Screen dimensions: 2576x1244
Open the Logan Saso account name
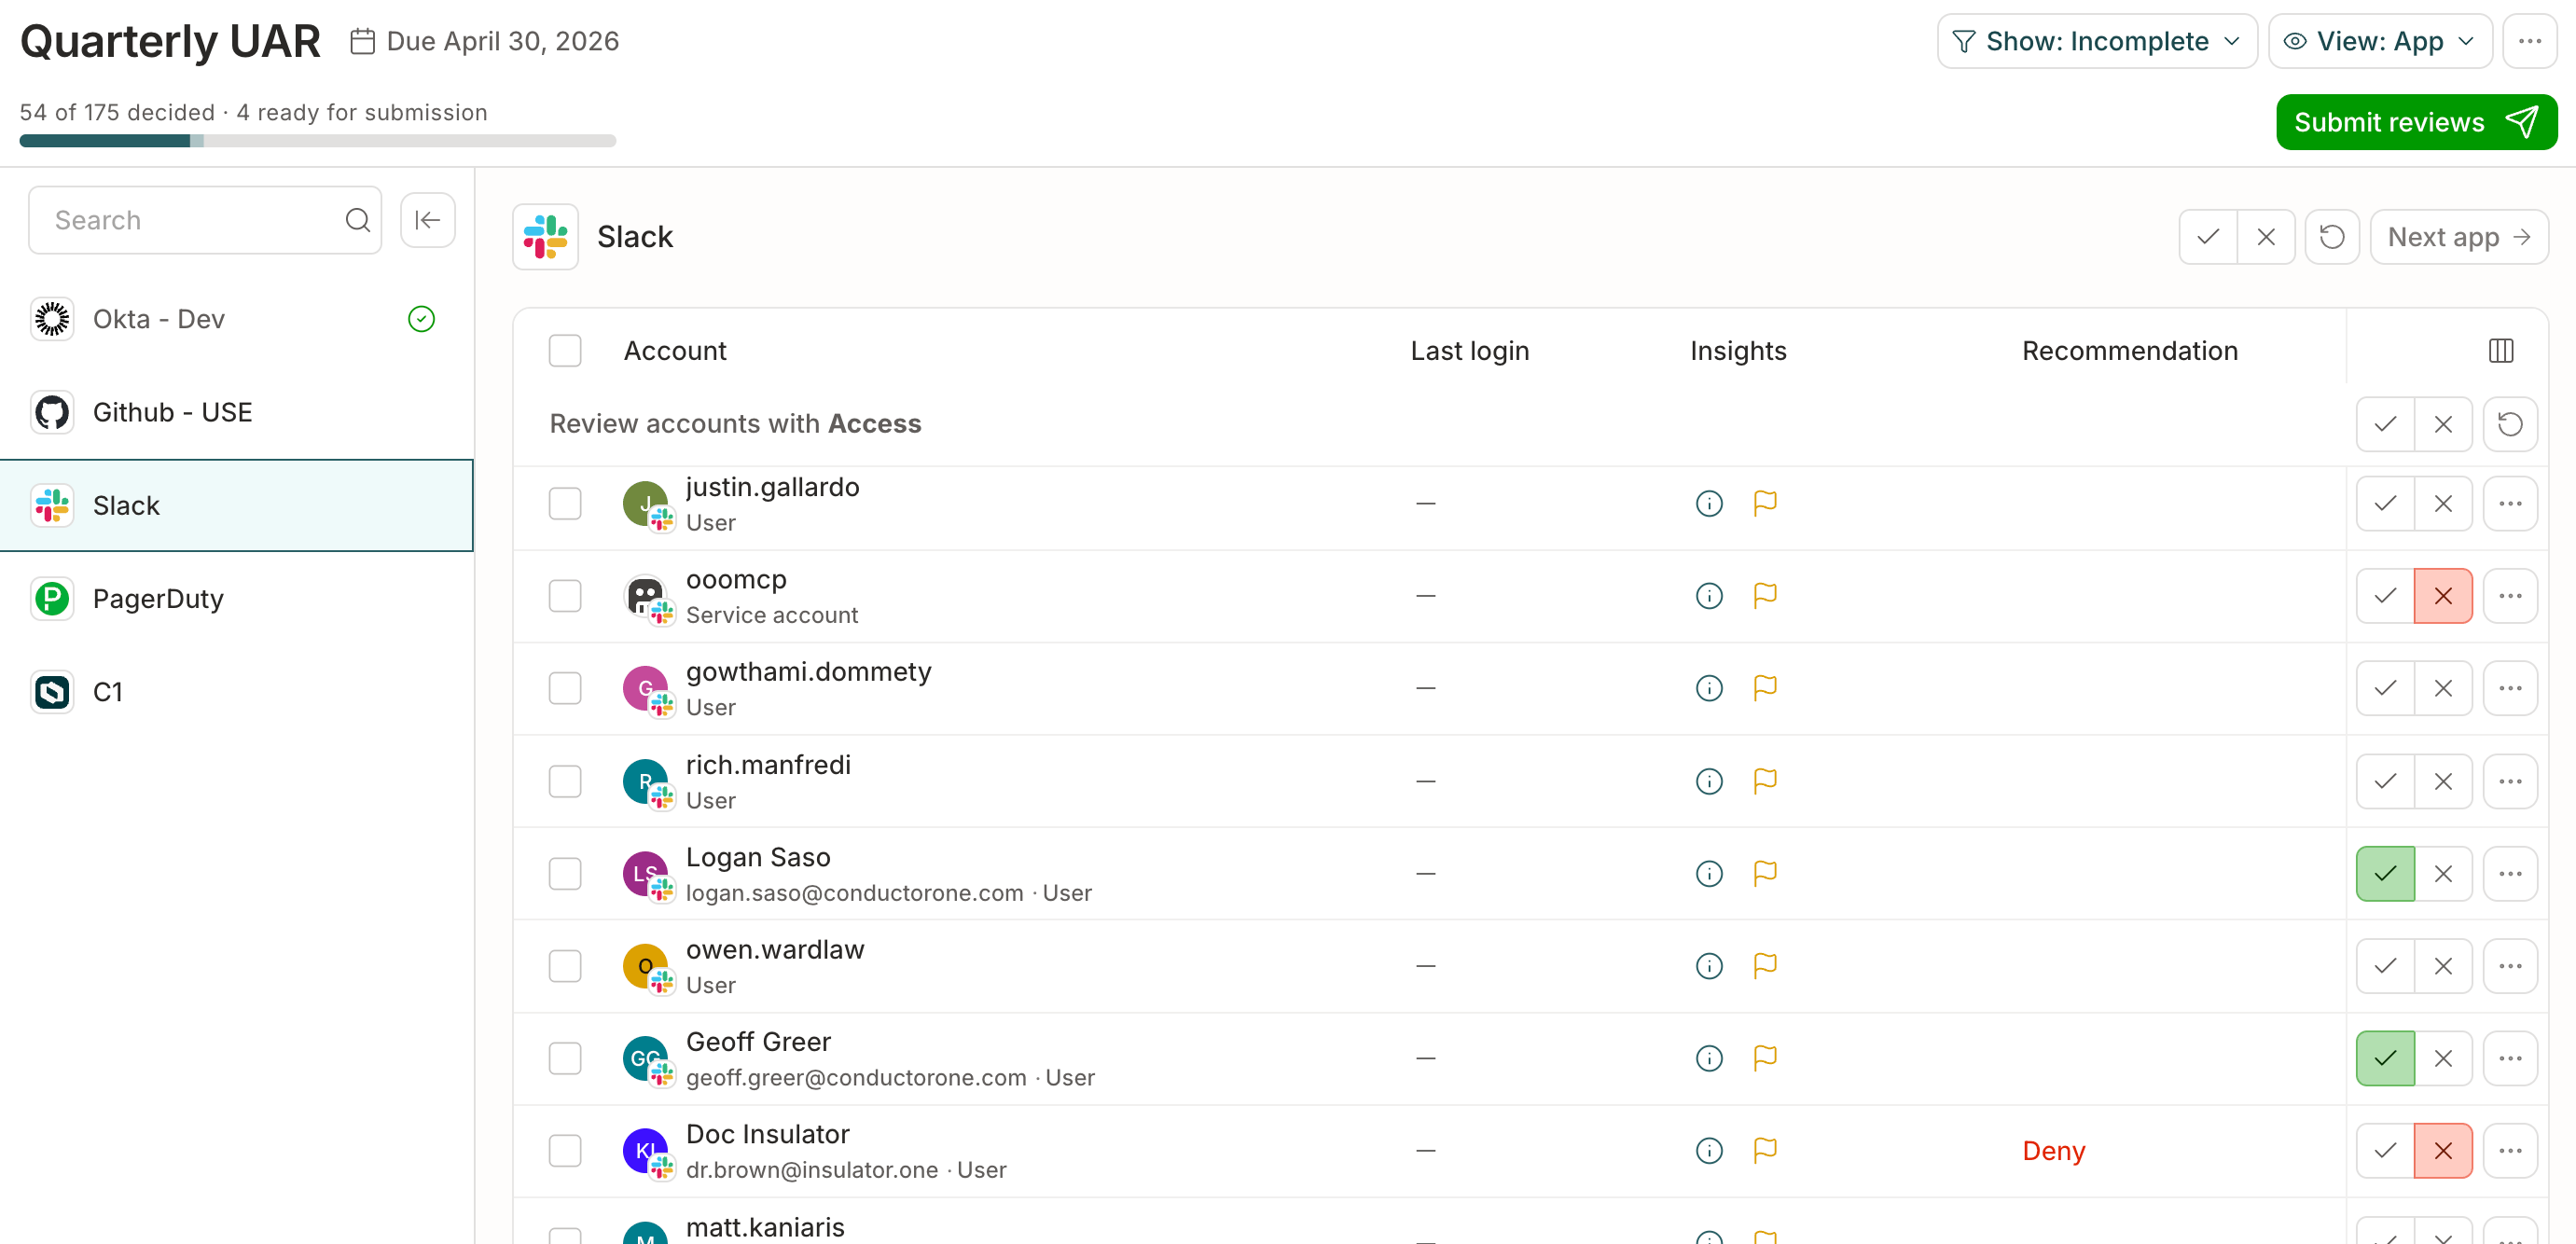pyautogui.click(x=758, y=857)
